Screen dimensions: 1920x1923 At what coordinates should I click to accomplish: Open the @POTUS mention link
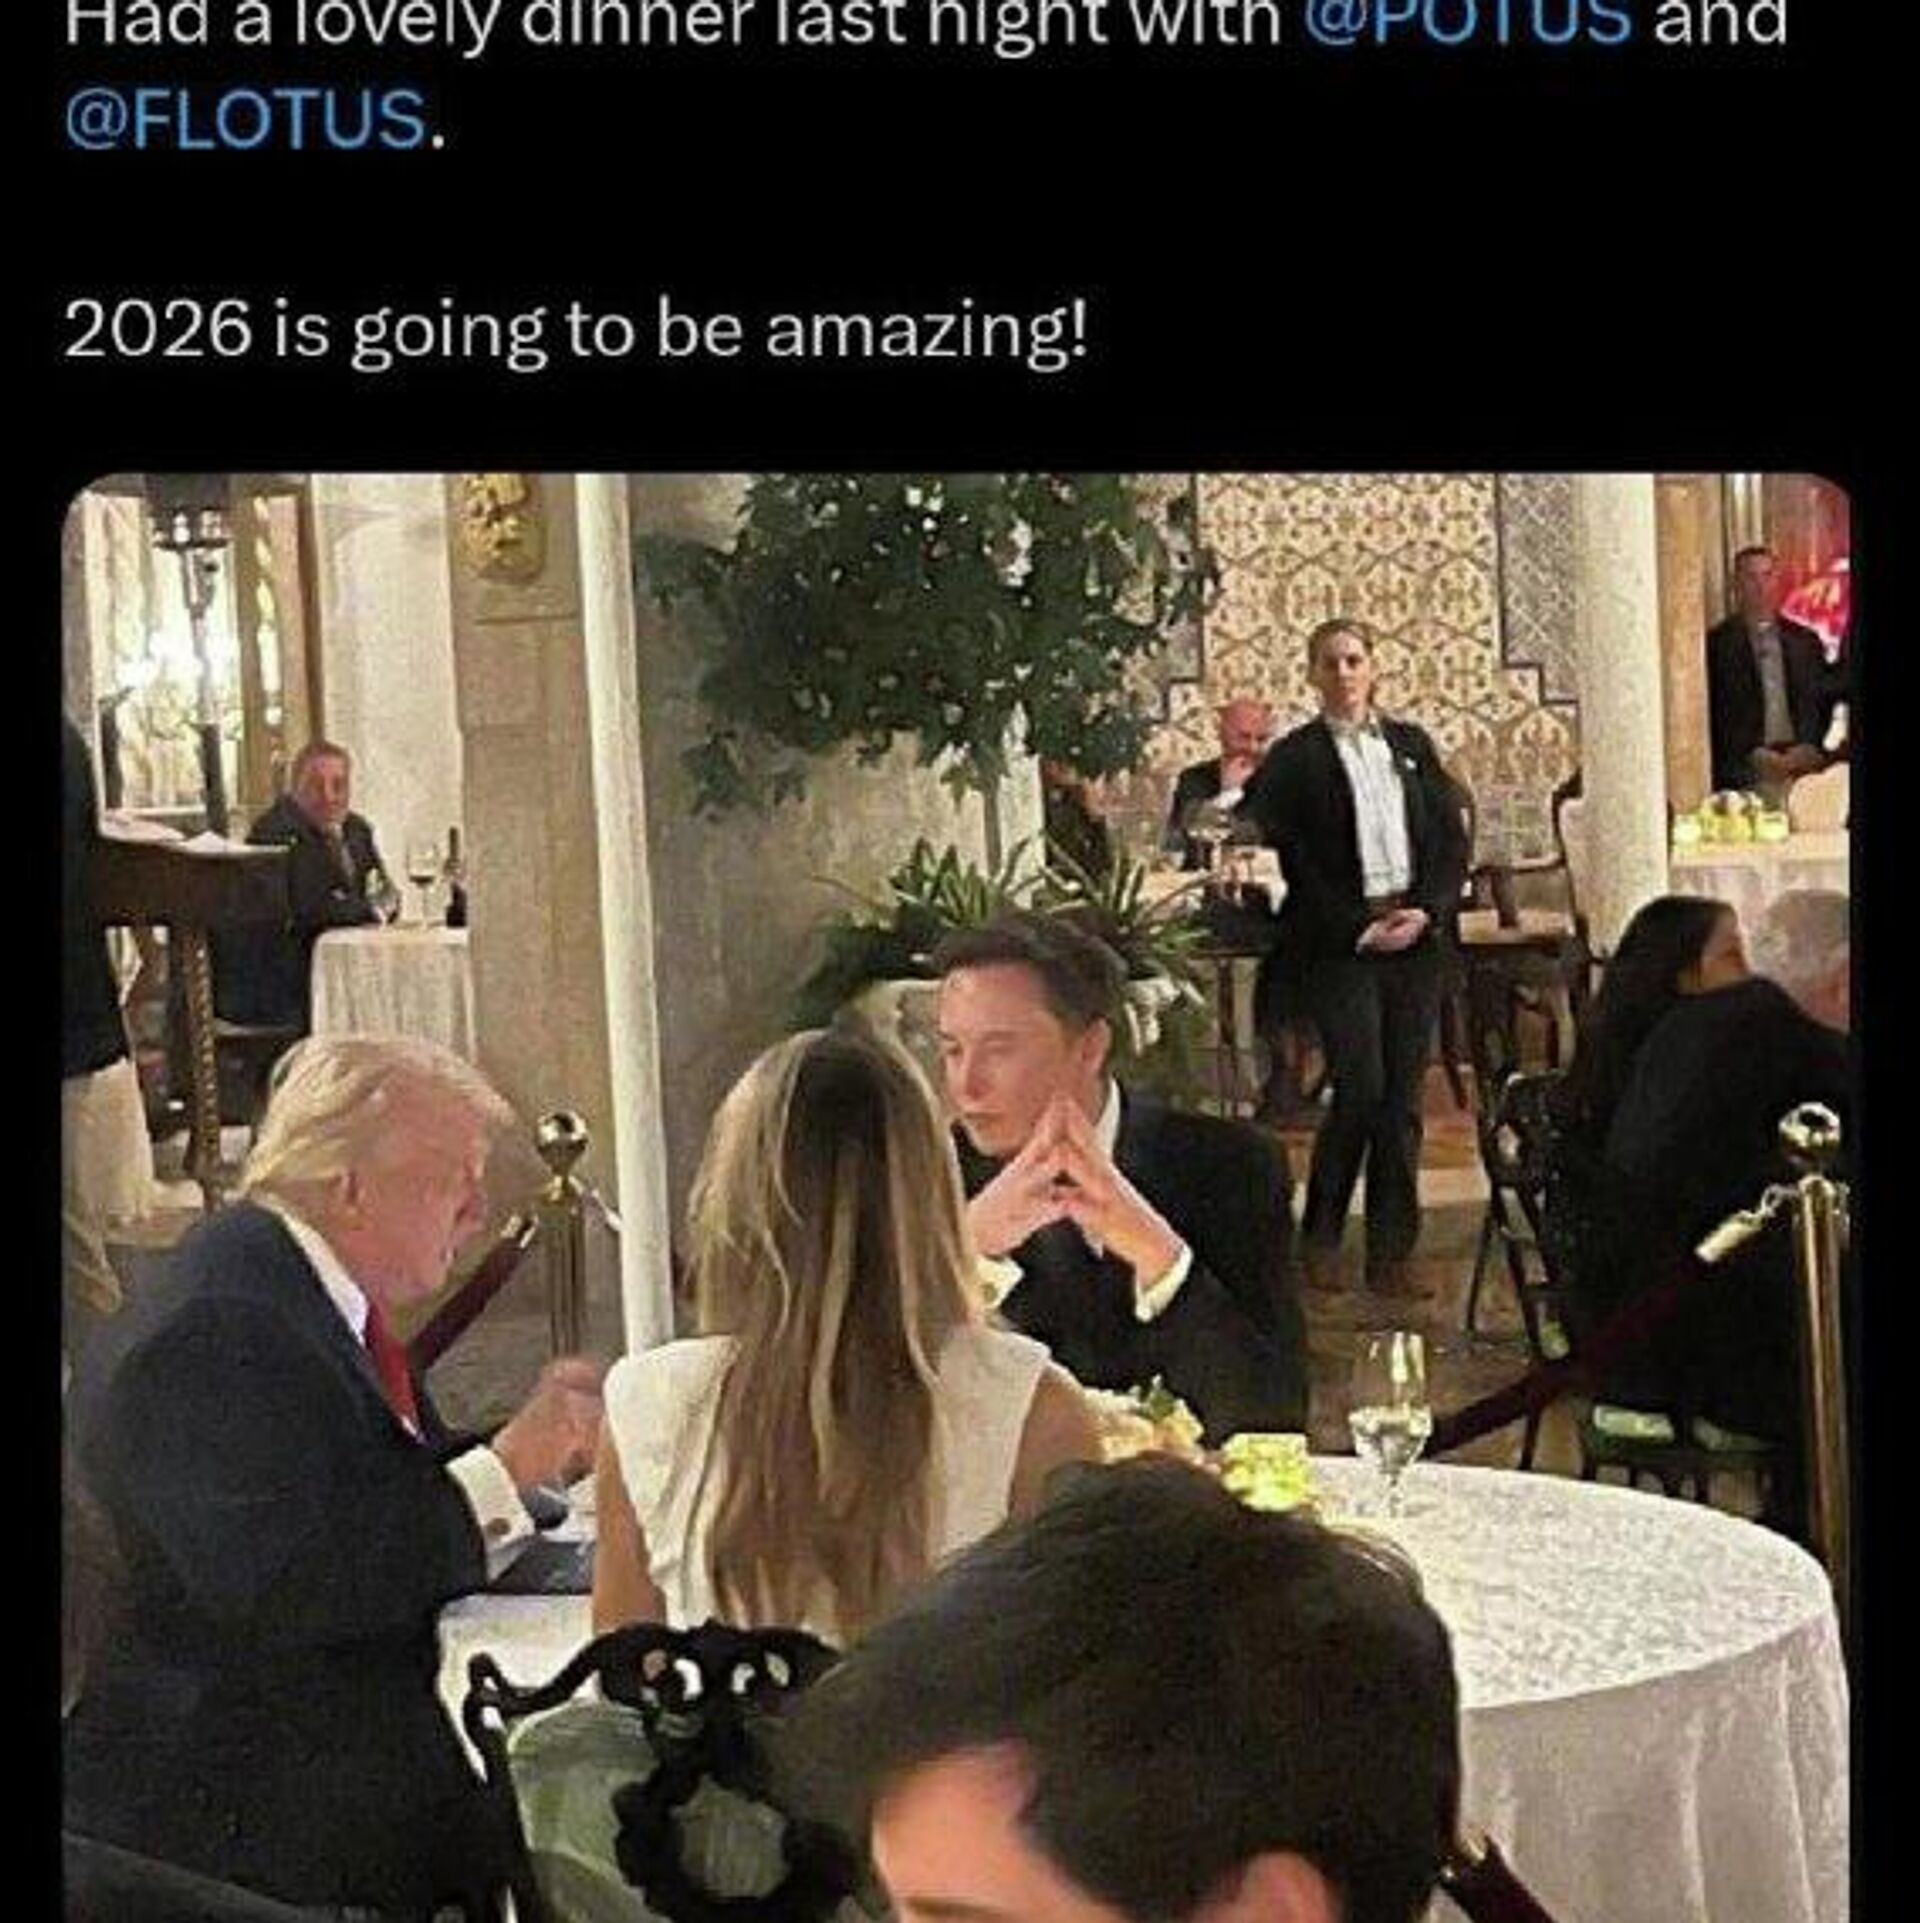[1467, 22]
